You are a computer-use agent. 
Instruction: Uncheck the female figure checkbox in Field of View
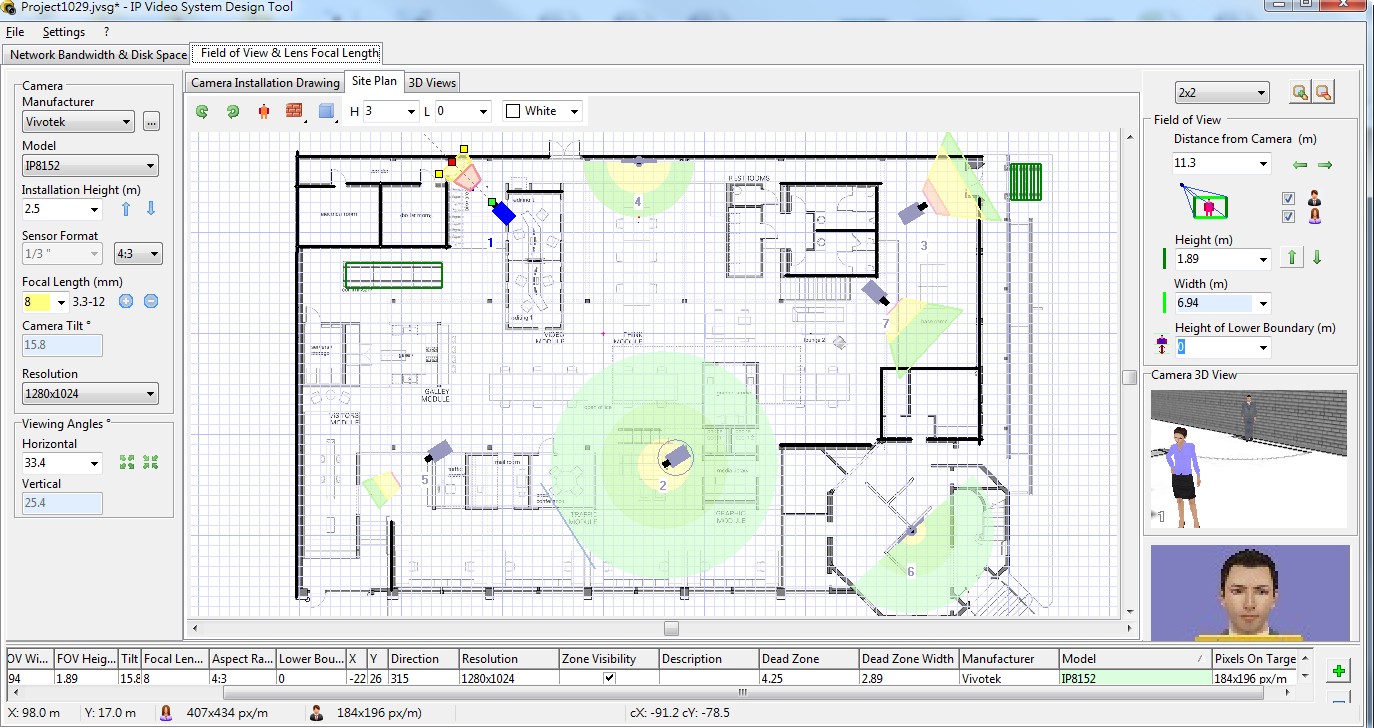click(1289, 216)
